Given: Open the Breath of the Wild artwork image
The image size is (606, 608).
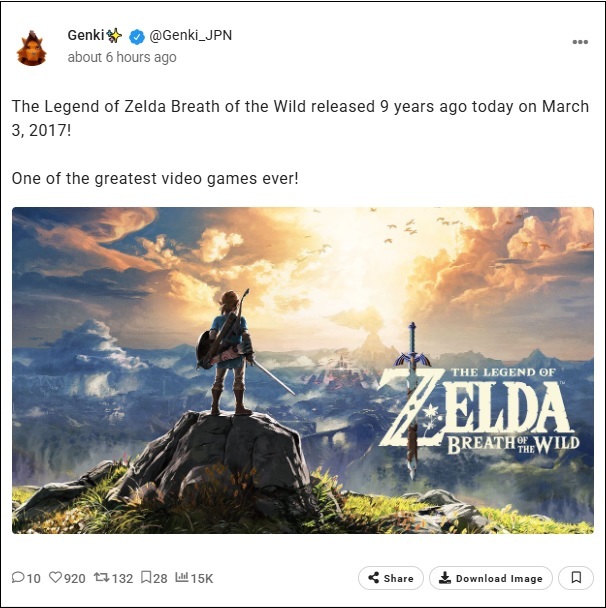Looking at the screenshot, I should tap(303, 370).
